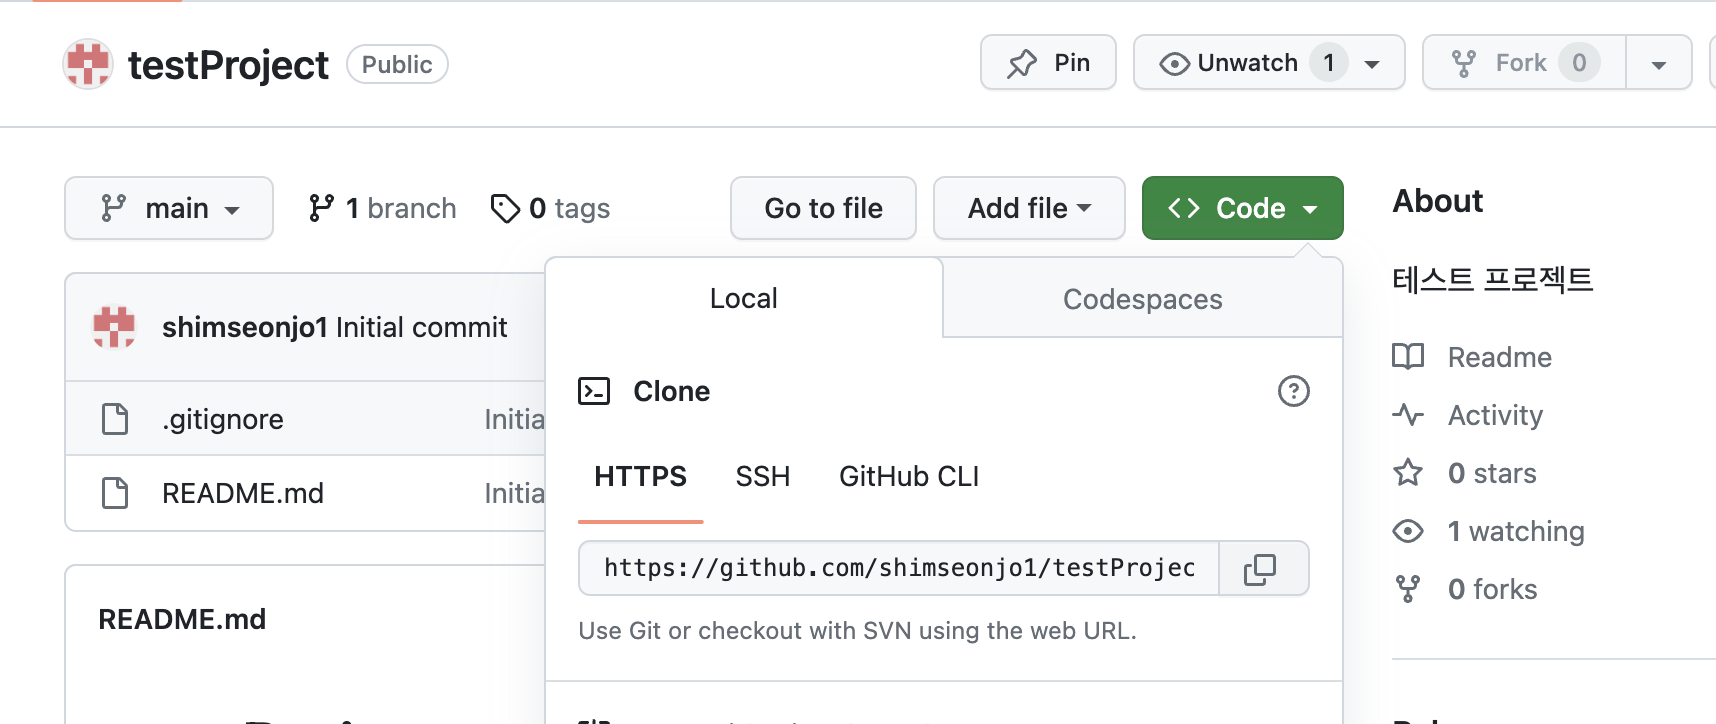Switch to the Codespaces tab
Image resolution: width=1716 pixels, height=724 pixels.
1142,298
